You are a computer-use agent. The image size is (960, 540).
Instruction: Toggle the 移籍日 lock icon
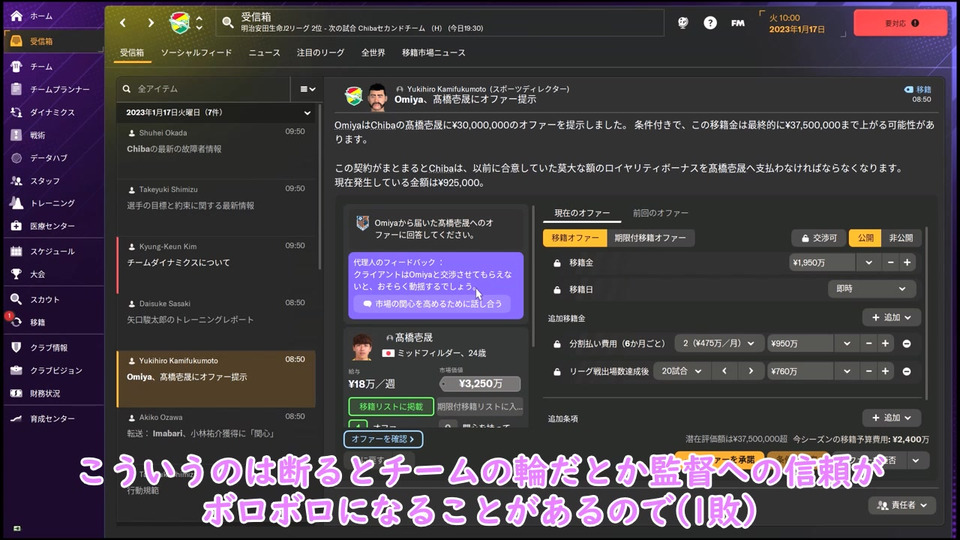557,289
